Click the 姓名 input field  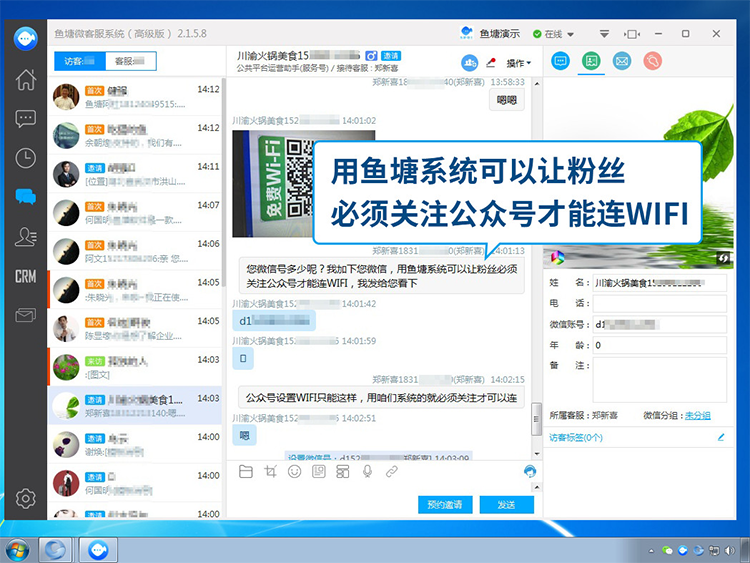point(660,283)
